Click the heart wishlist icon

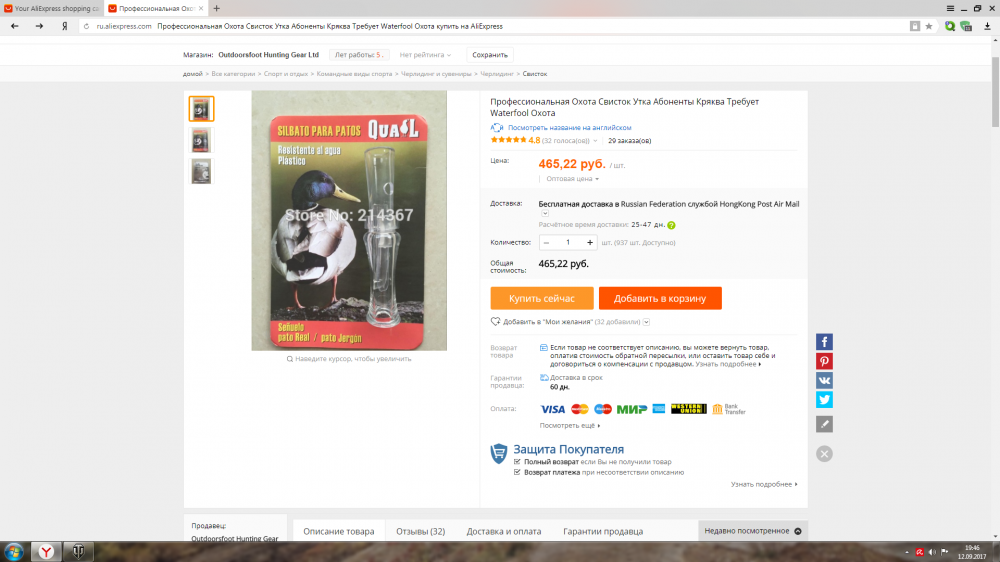click(x=495, y=322)
